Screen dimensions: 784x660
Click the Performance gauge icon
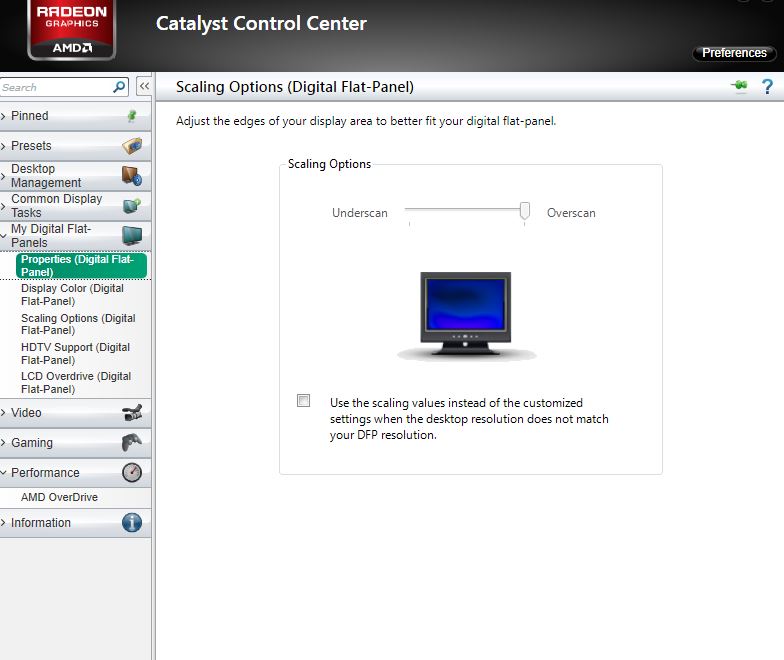(132, 472)
